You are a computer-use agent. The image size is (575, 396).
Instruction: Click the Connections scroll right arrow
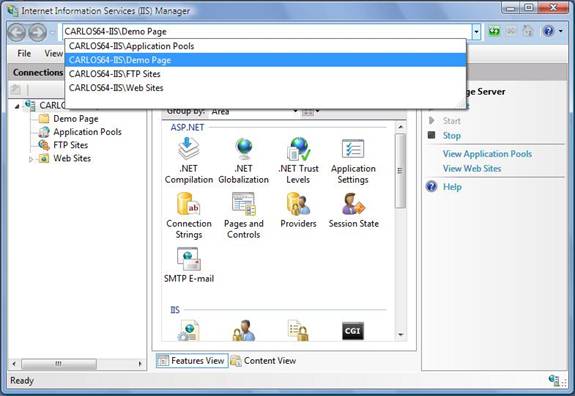point(140,364)
